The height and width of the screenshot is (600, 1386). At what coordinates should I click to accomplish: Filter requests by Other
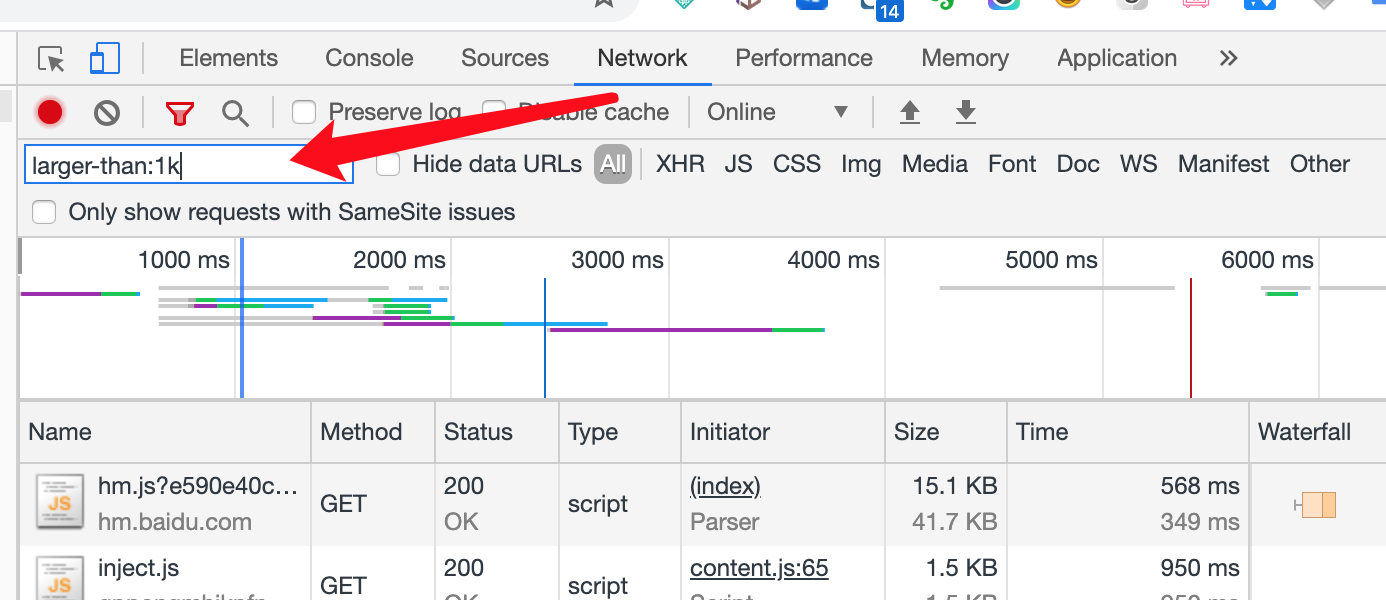coord(1320,164)
